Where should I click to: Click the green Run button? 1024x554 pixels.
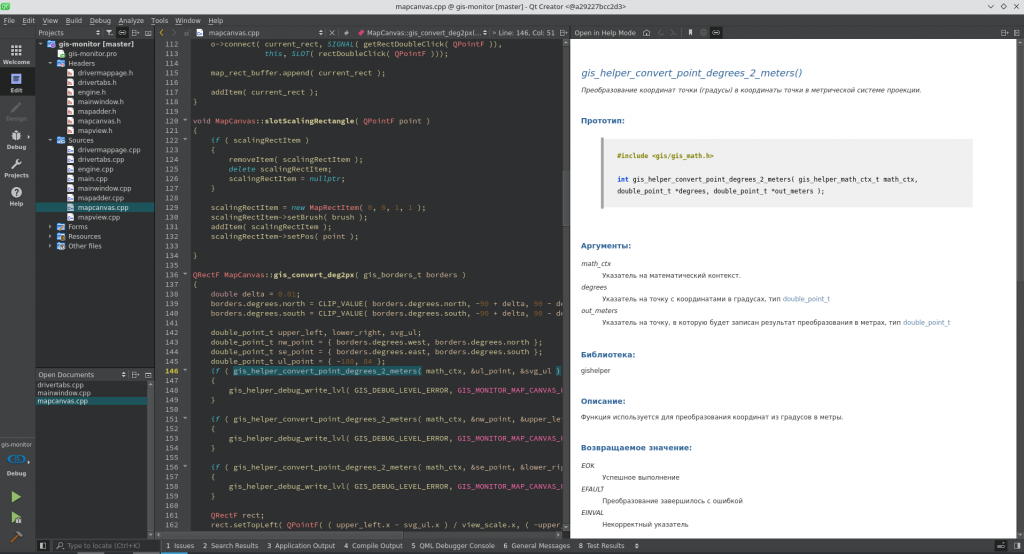click(16, 496)
